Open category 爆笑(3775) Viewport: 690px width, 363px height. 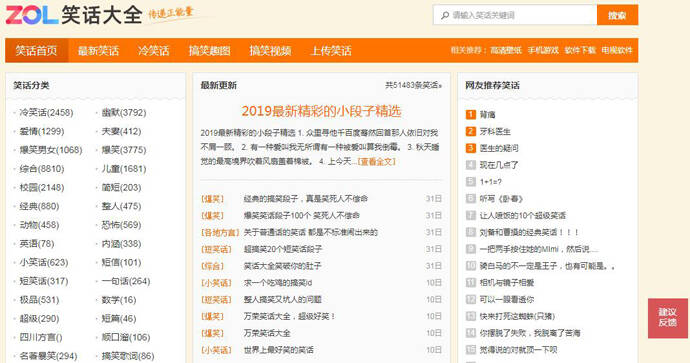(x=124, y=150)
